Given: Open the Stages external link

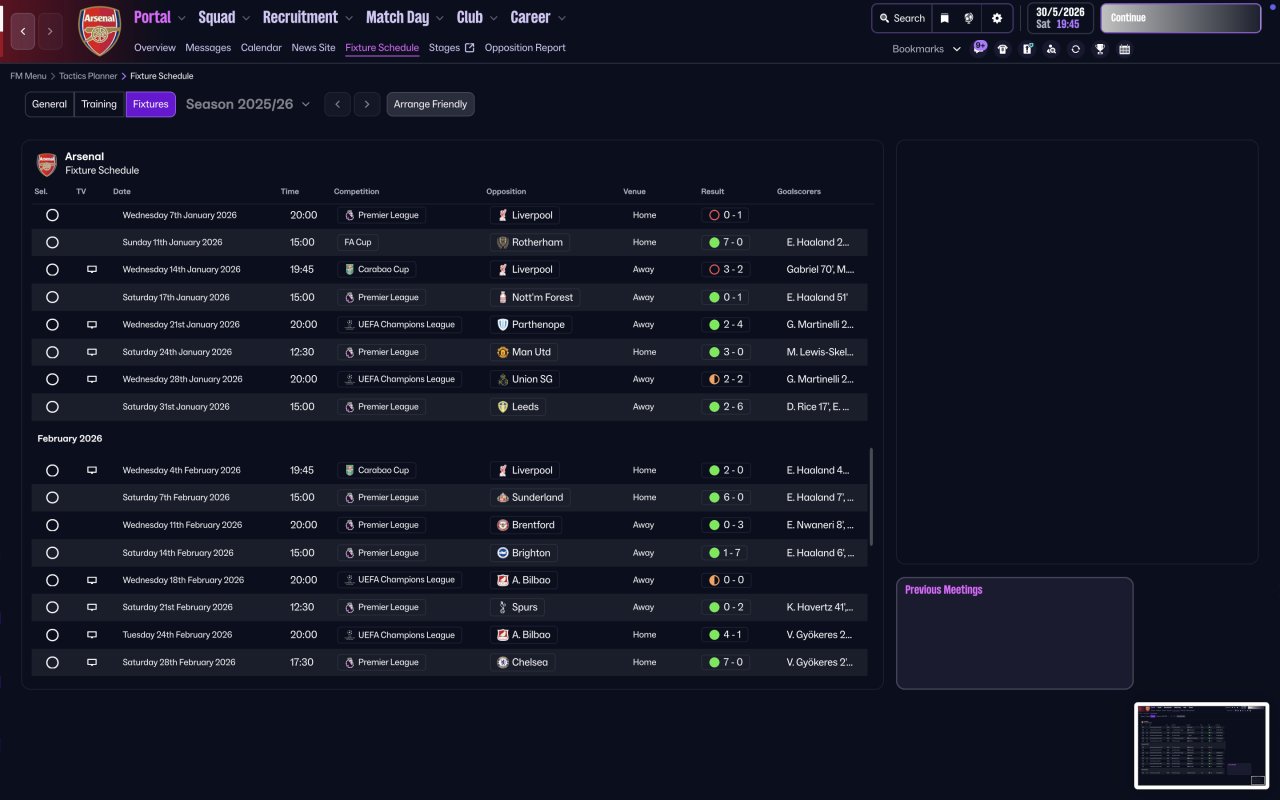Looking at the screenshot, I should pos(451,48).
